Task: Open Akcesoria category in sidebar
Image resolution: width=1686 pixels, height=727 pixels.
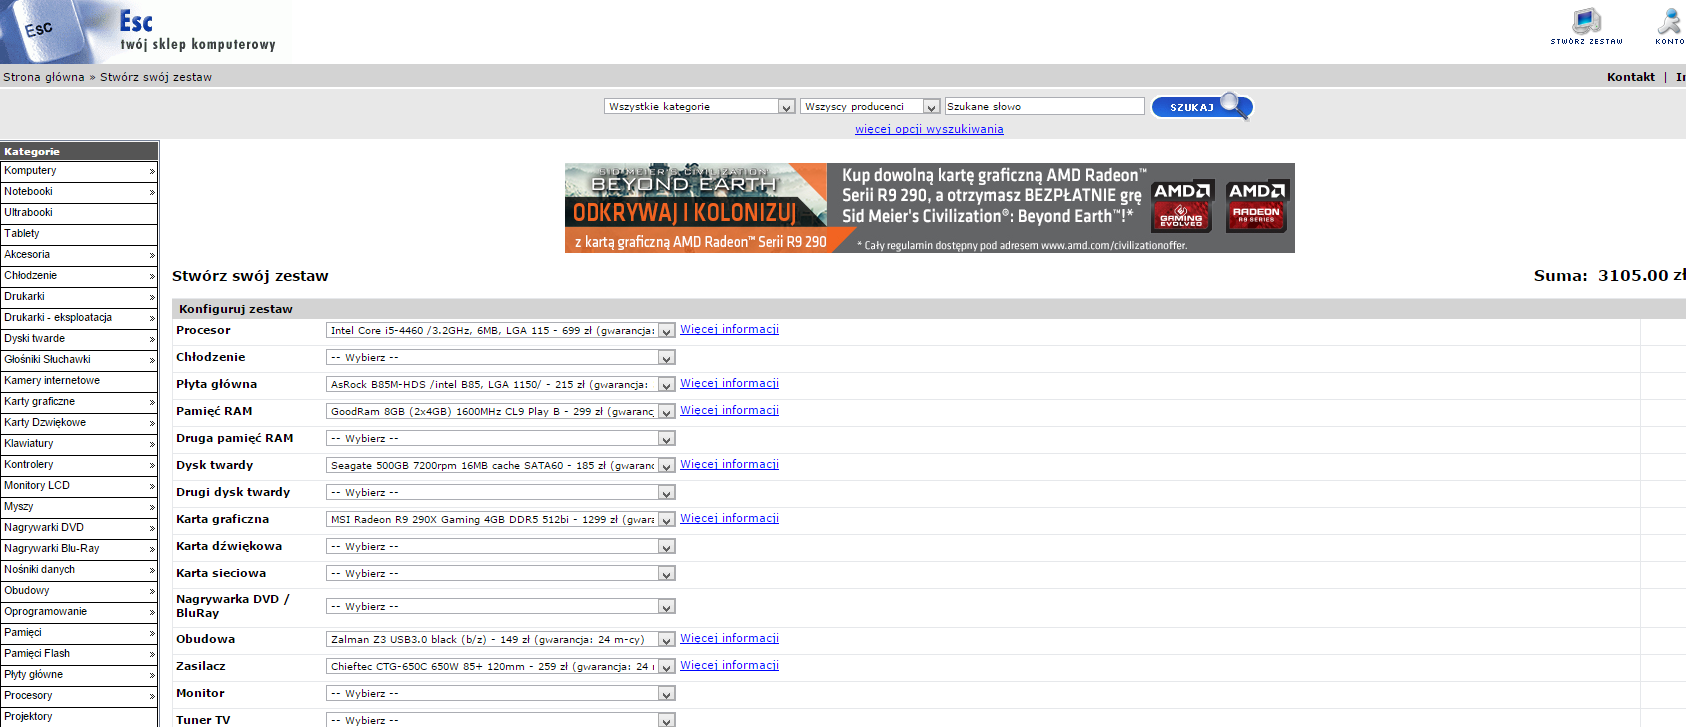Action: [79, 255]
